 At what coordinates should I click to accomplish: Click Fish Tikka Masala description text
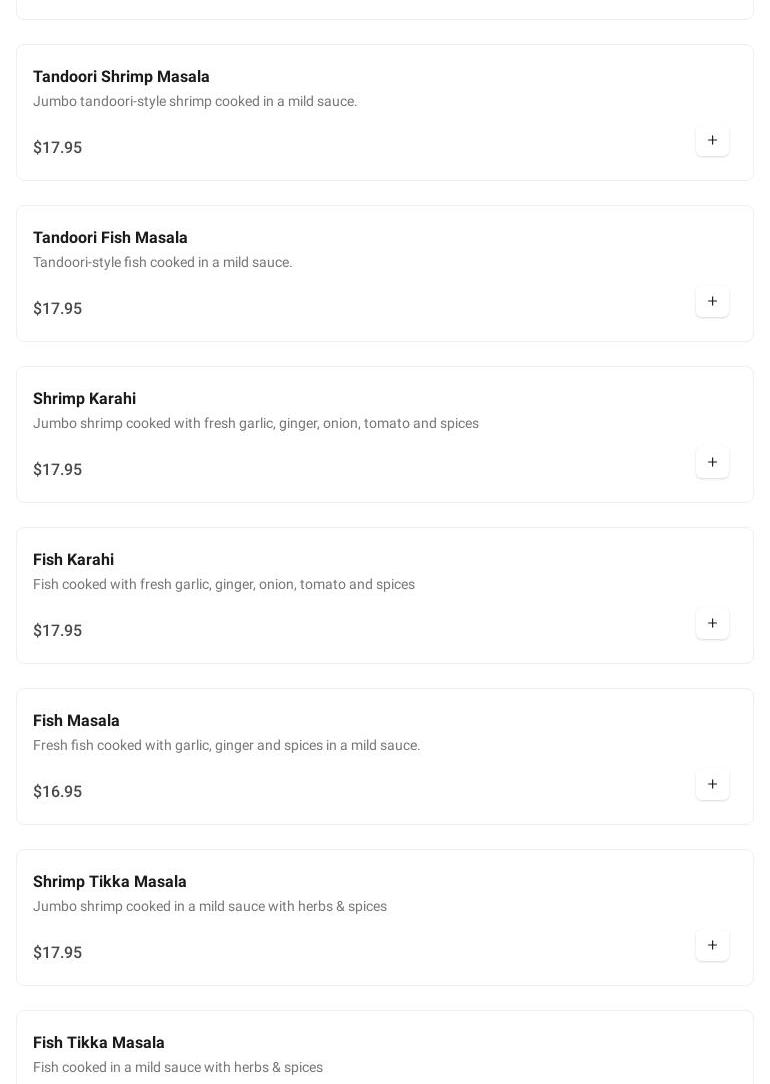point(178,1067)
